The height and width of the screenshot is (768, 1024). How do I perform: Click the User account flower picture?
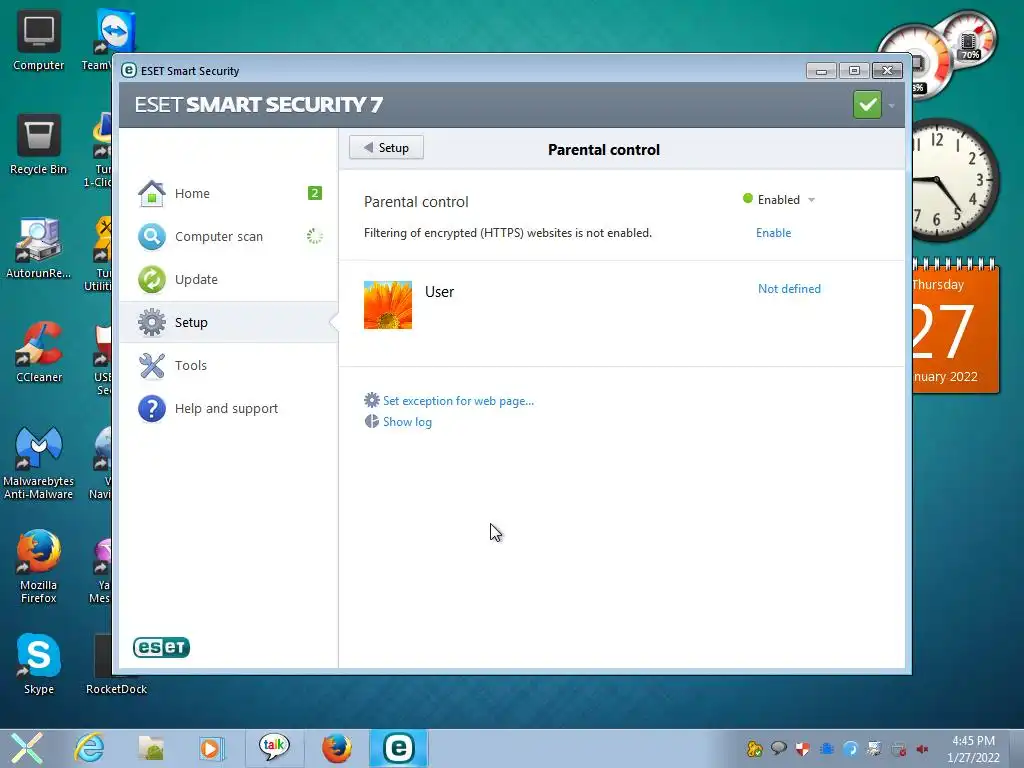point(388,305)
